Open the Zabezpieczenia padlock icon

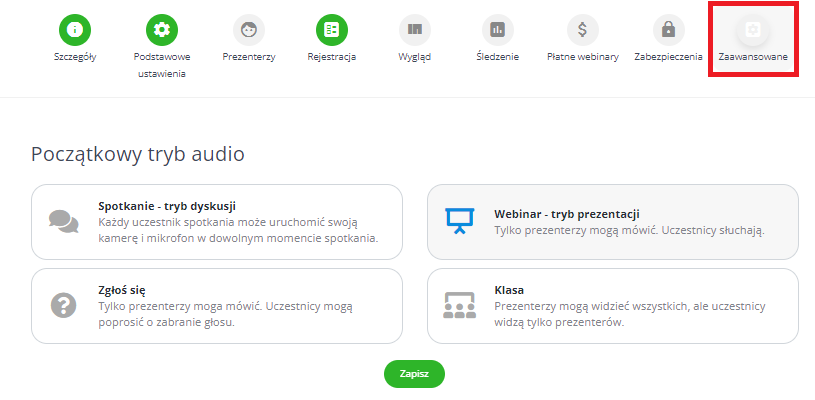point(667,30)
